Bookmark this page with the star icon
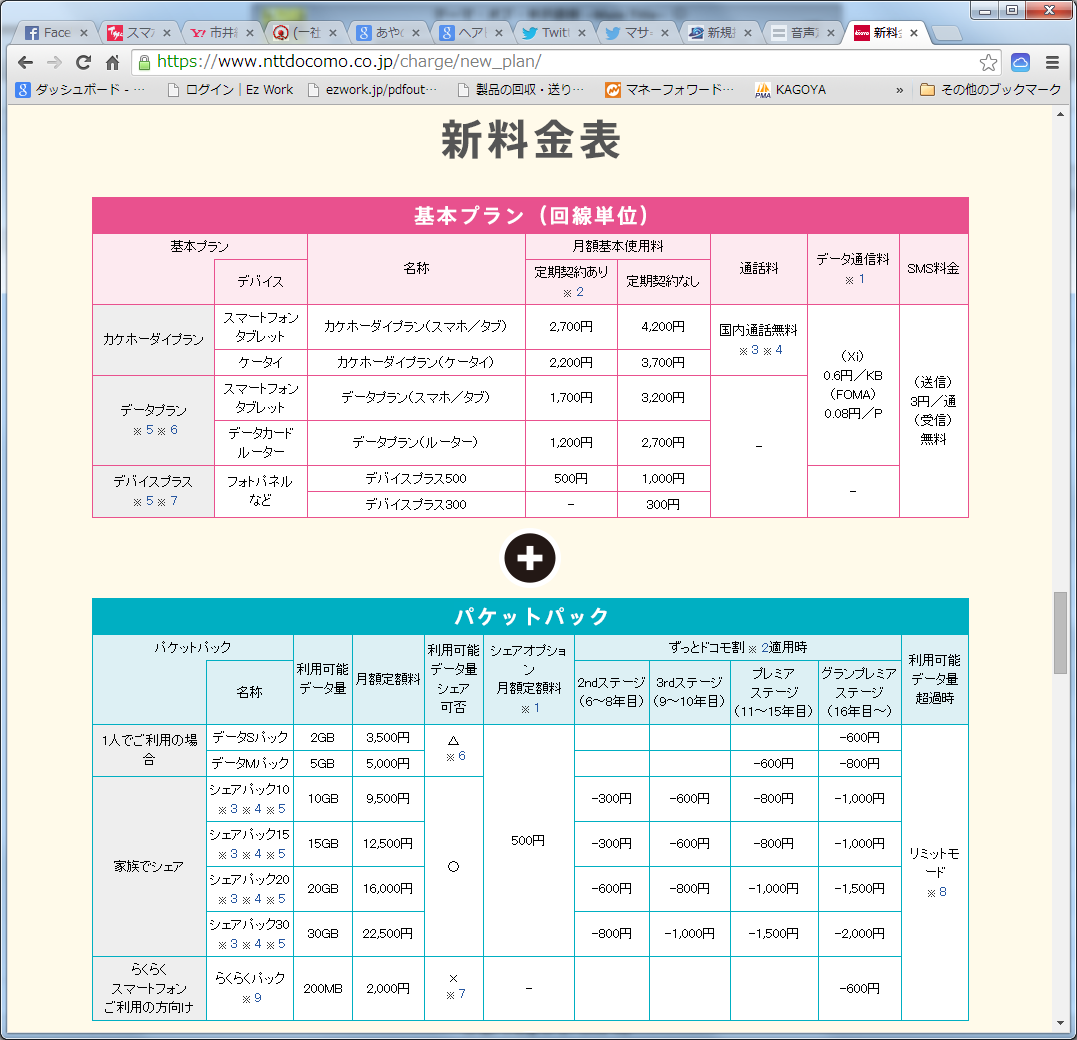 click(988, 62)
